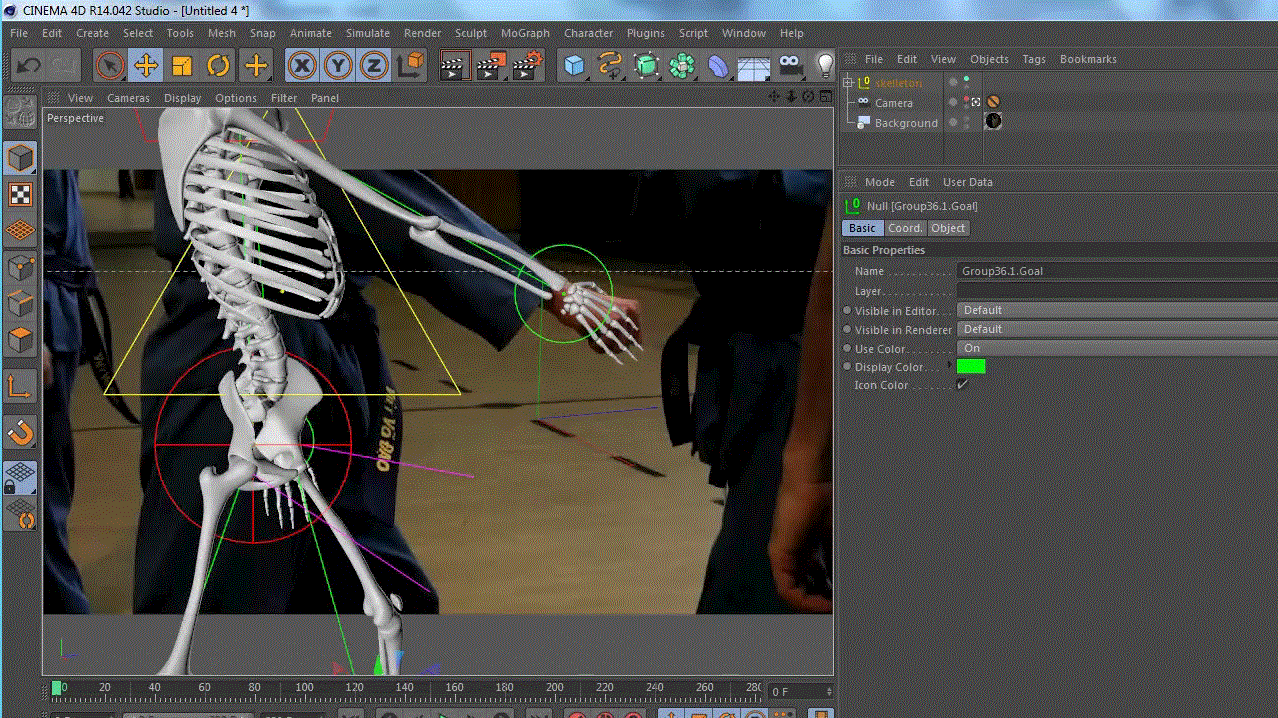The height and width of the screenshot is (718, 1278).
Task: Click Make Editable icon in left palette
Action: click(21, 111)
